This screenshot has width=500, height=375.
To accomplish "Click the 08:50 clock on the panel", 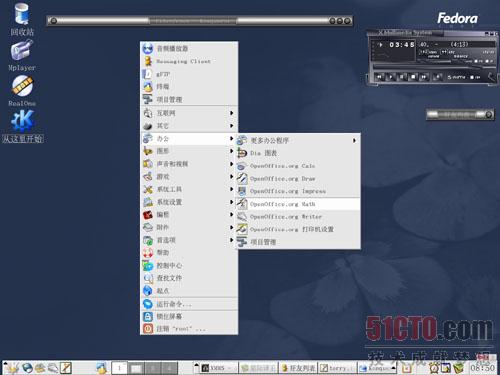I will click(482, 368).
